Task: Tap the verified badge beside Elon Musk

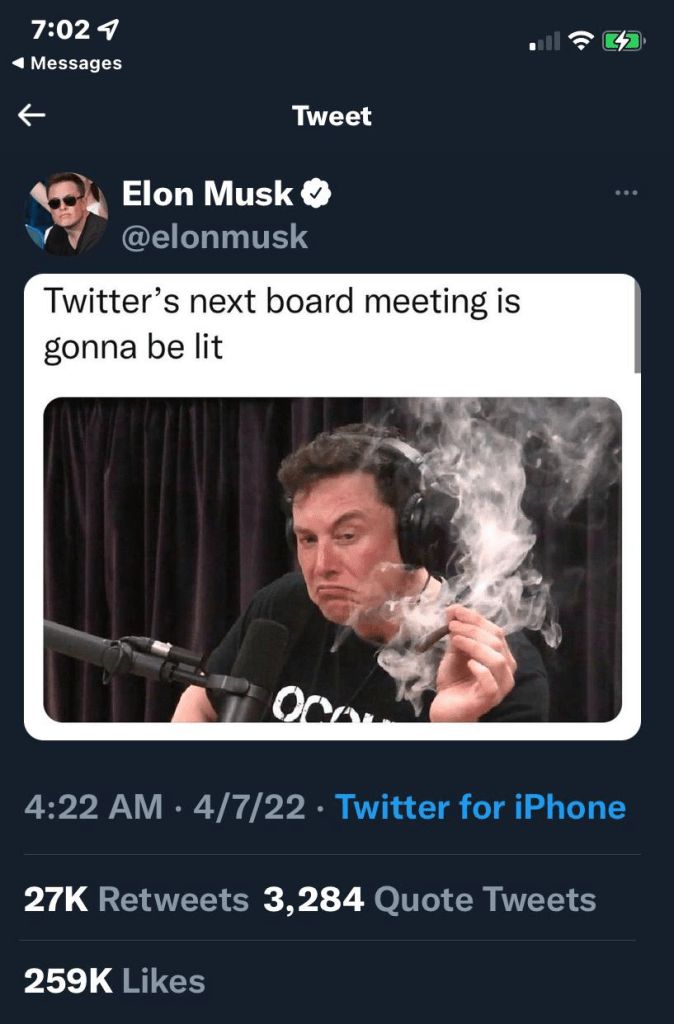Action: point(317,194)
